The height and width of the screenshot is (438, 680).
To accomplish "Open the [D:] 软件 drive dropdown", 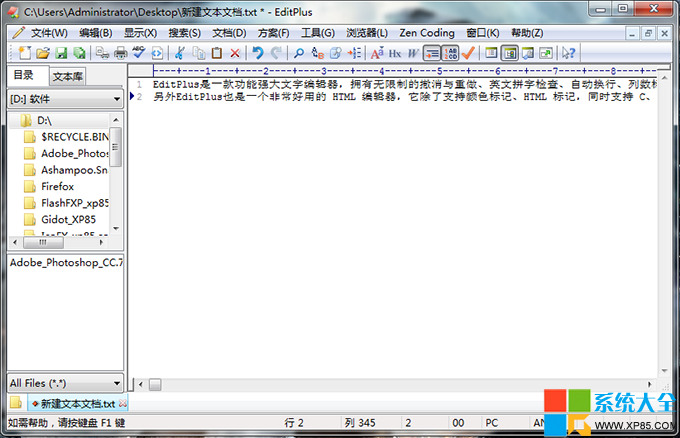I will [65, 99].
